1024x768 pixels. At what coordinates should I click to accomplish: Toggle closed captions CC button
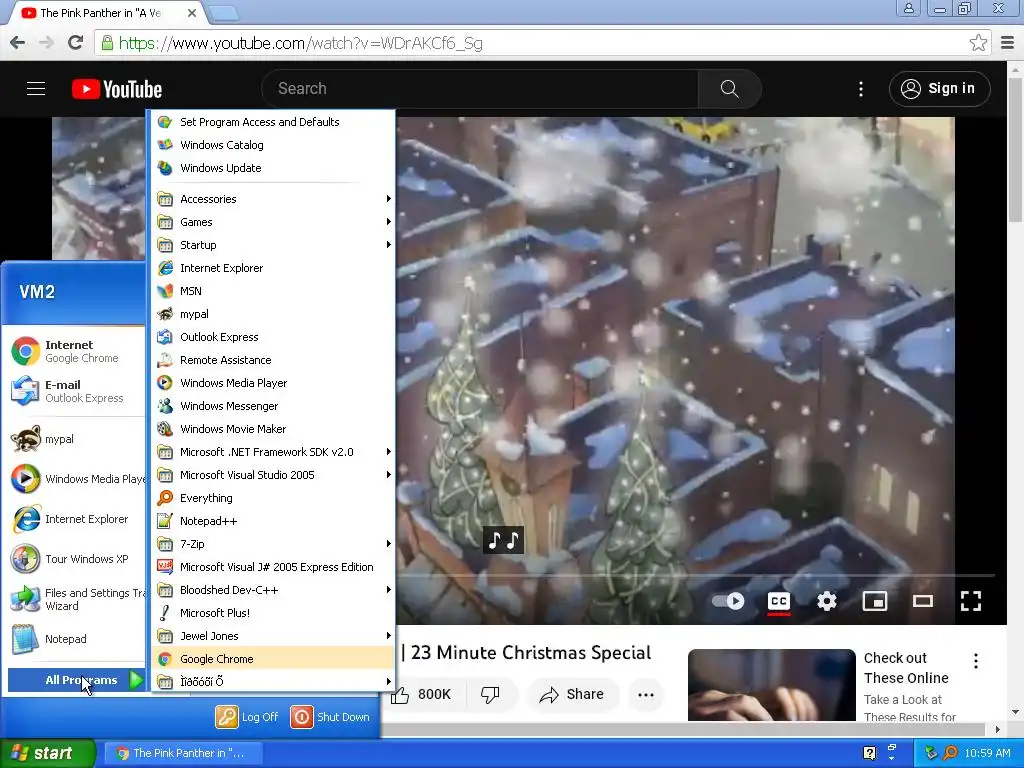778,601
